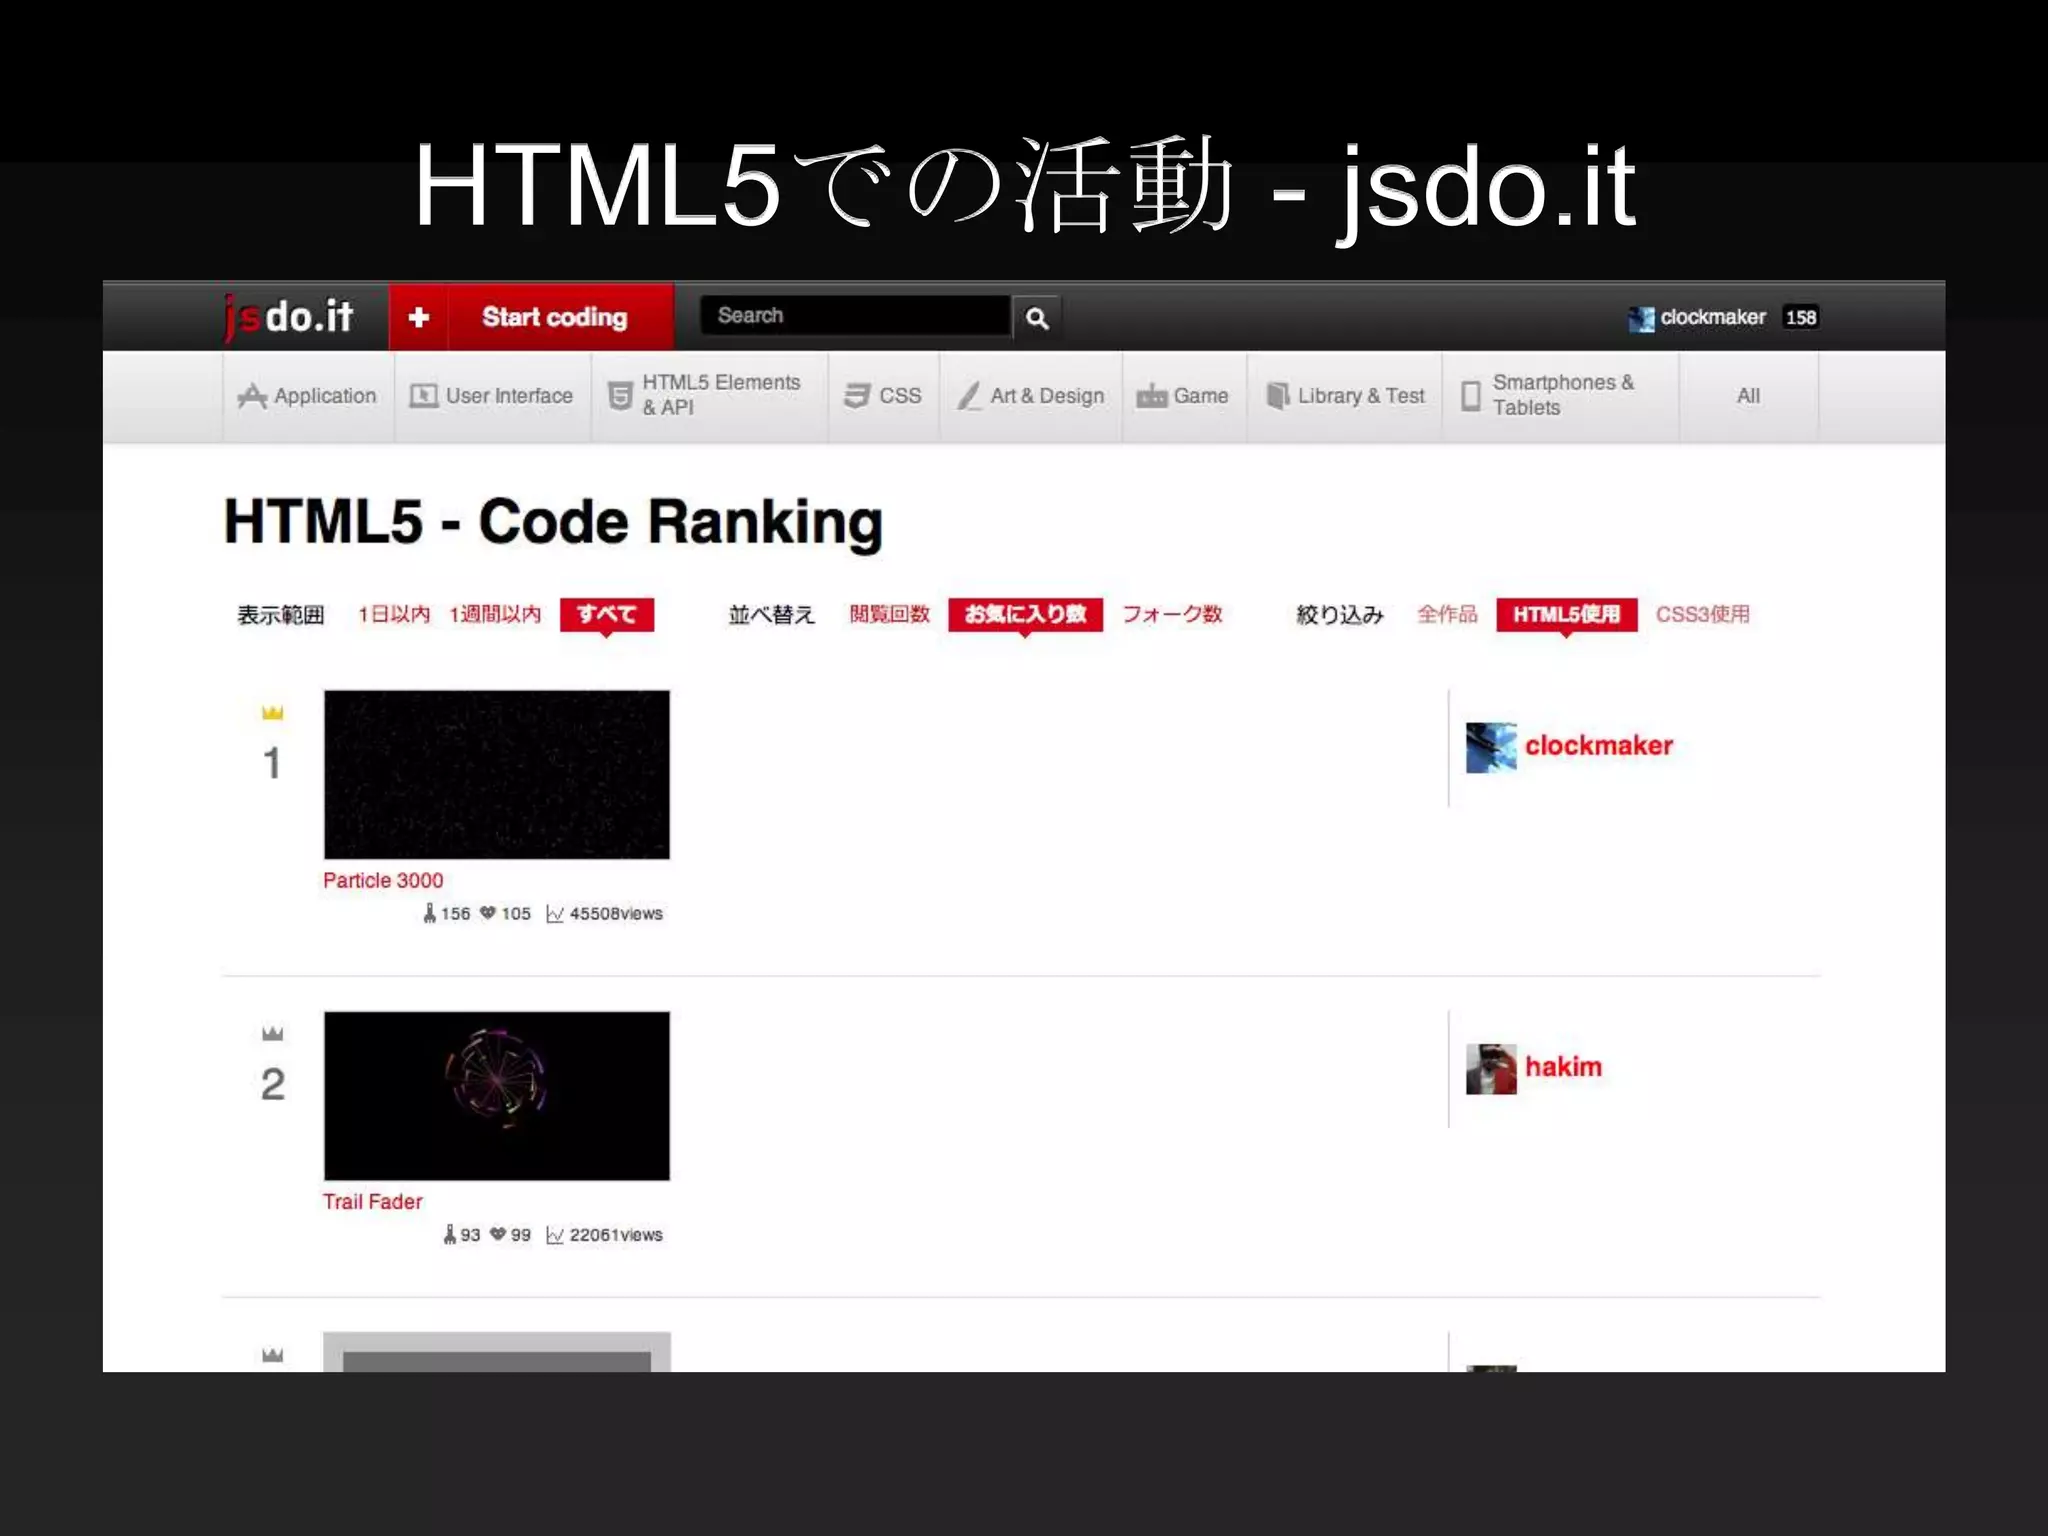Open the Particle 3000 title link

click(x=383, y=880)
